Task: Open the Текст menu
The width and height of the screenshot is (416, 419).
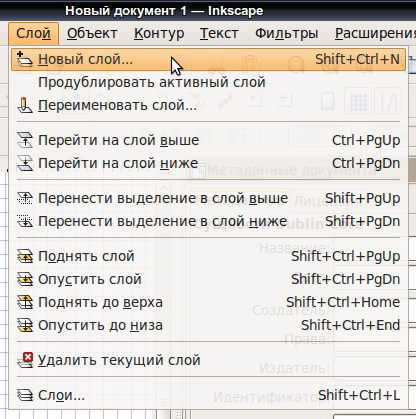Action: click(x=219, y=33)
